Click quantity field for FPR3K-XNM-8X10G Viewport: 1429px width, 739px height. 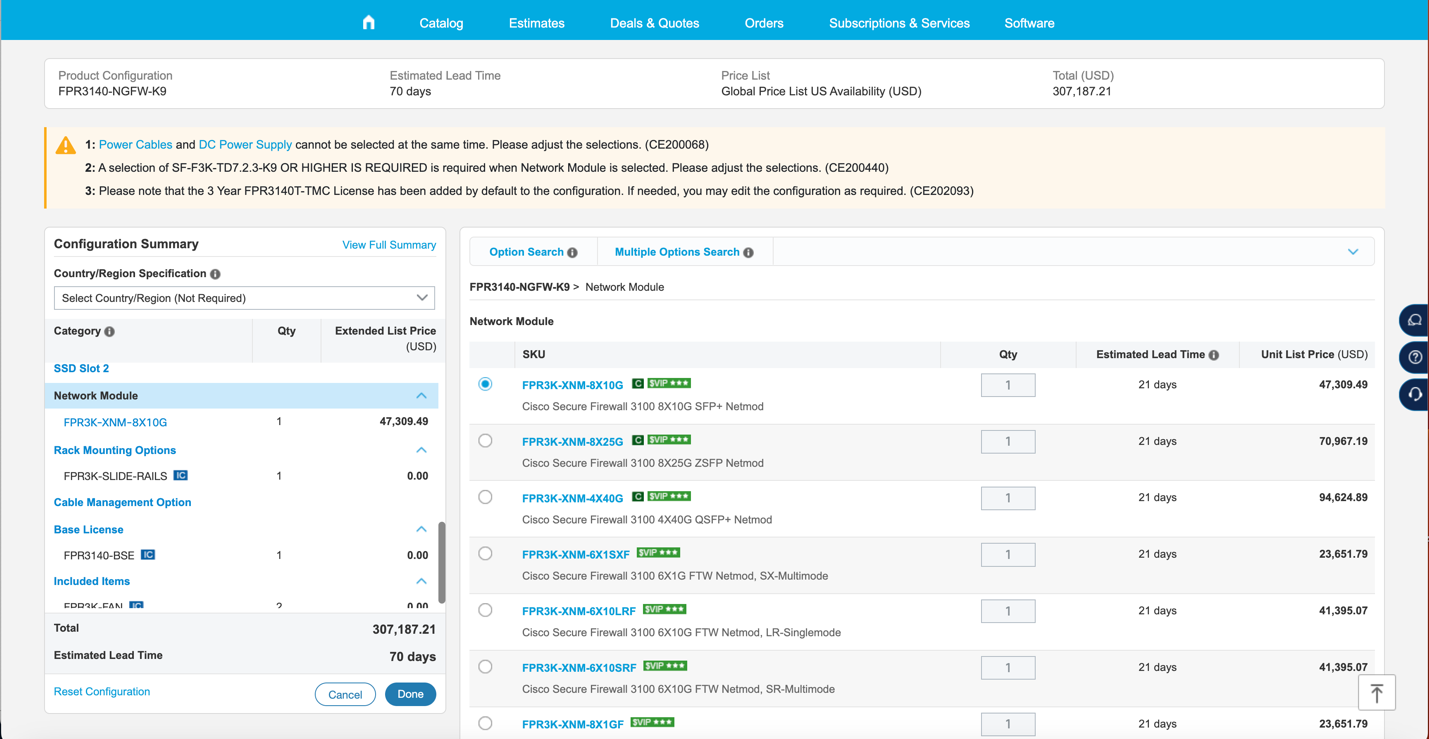pyautogui.click(x=1008, y=385)
